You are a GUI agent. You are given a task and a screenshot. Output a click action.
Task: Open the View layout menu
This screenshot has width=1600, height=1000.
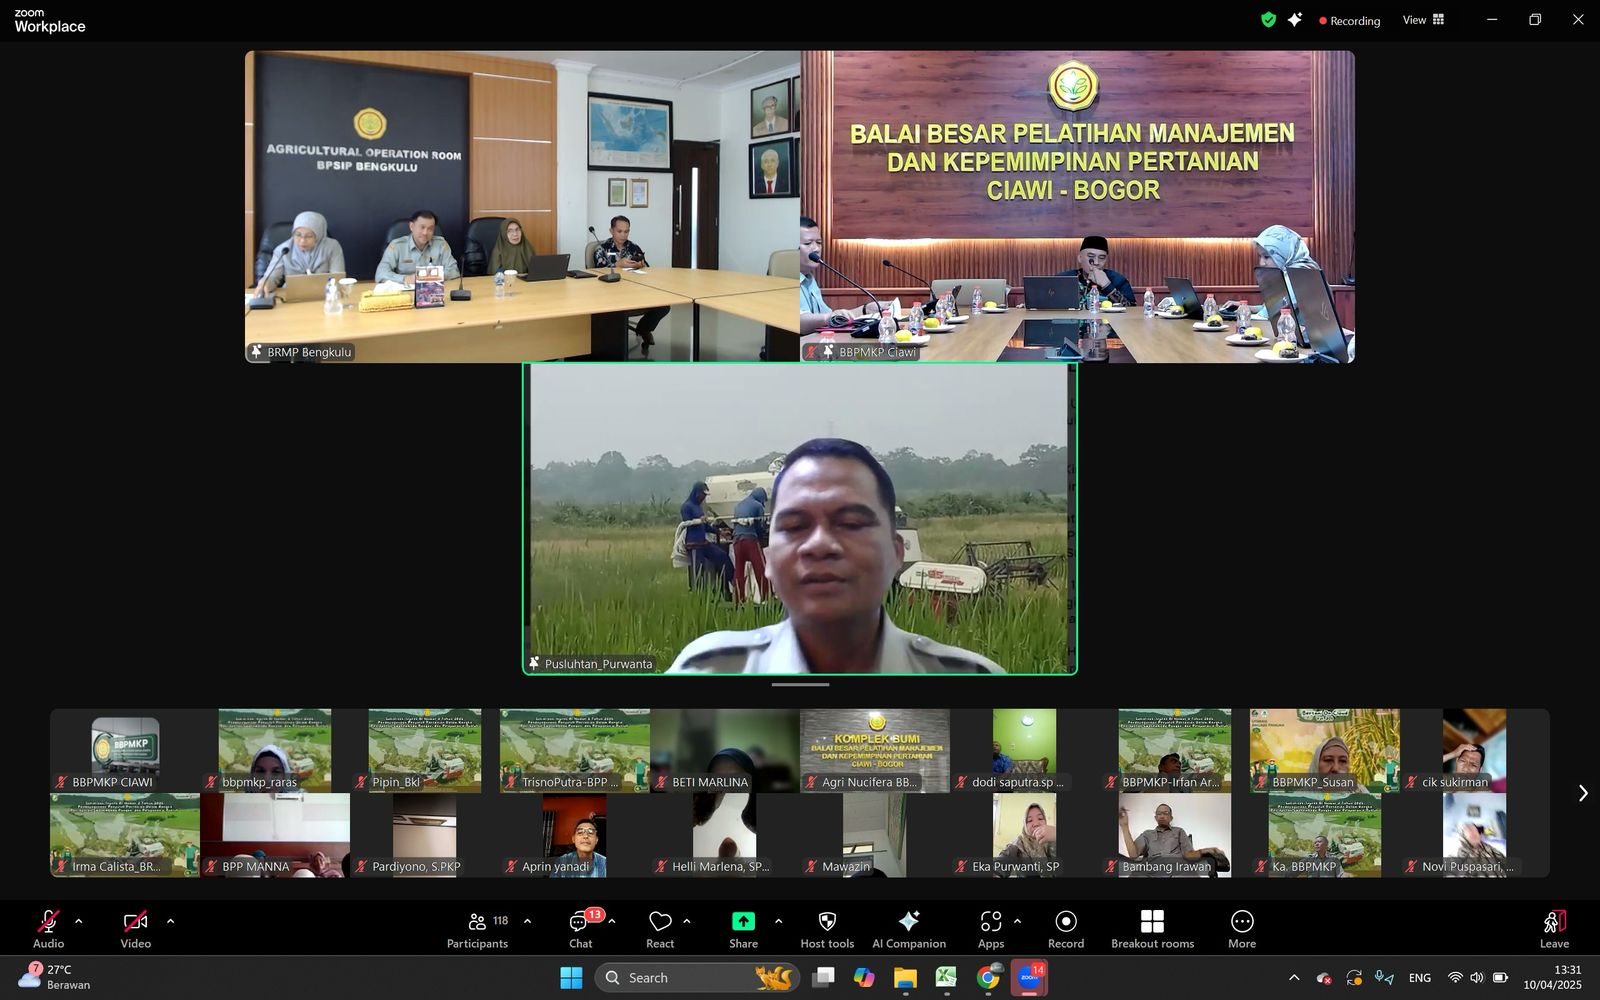point(1423,20)
